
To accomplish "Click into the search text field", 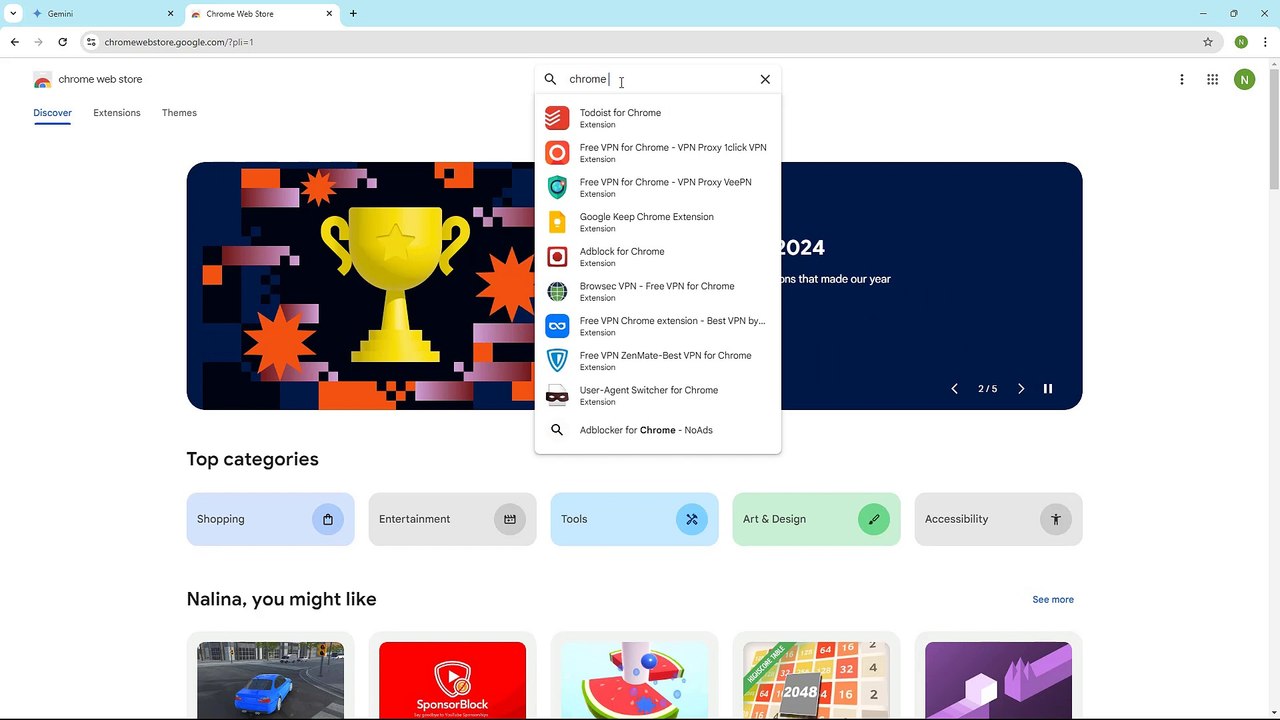I will pos(658,79).
